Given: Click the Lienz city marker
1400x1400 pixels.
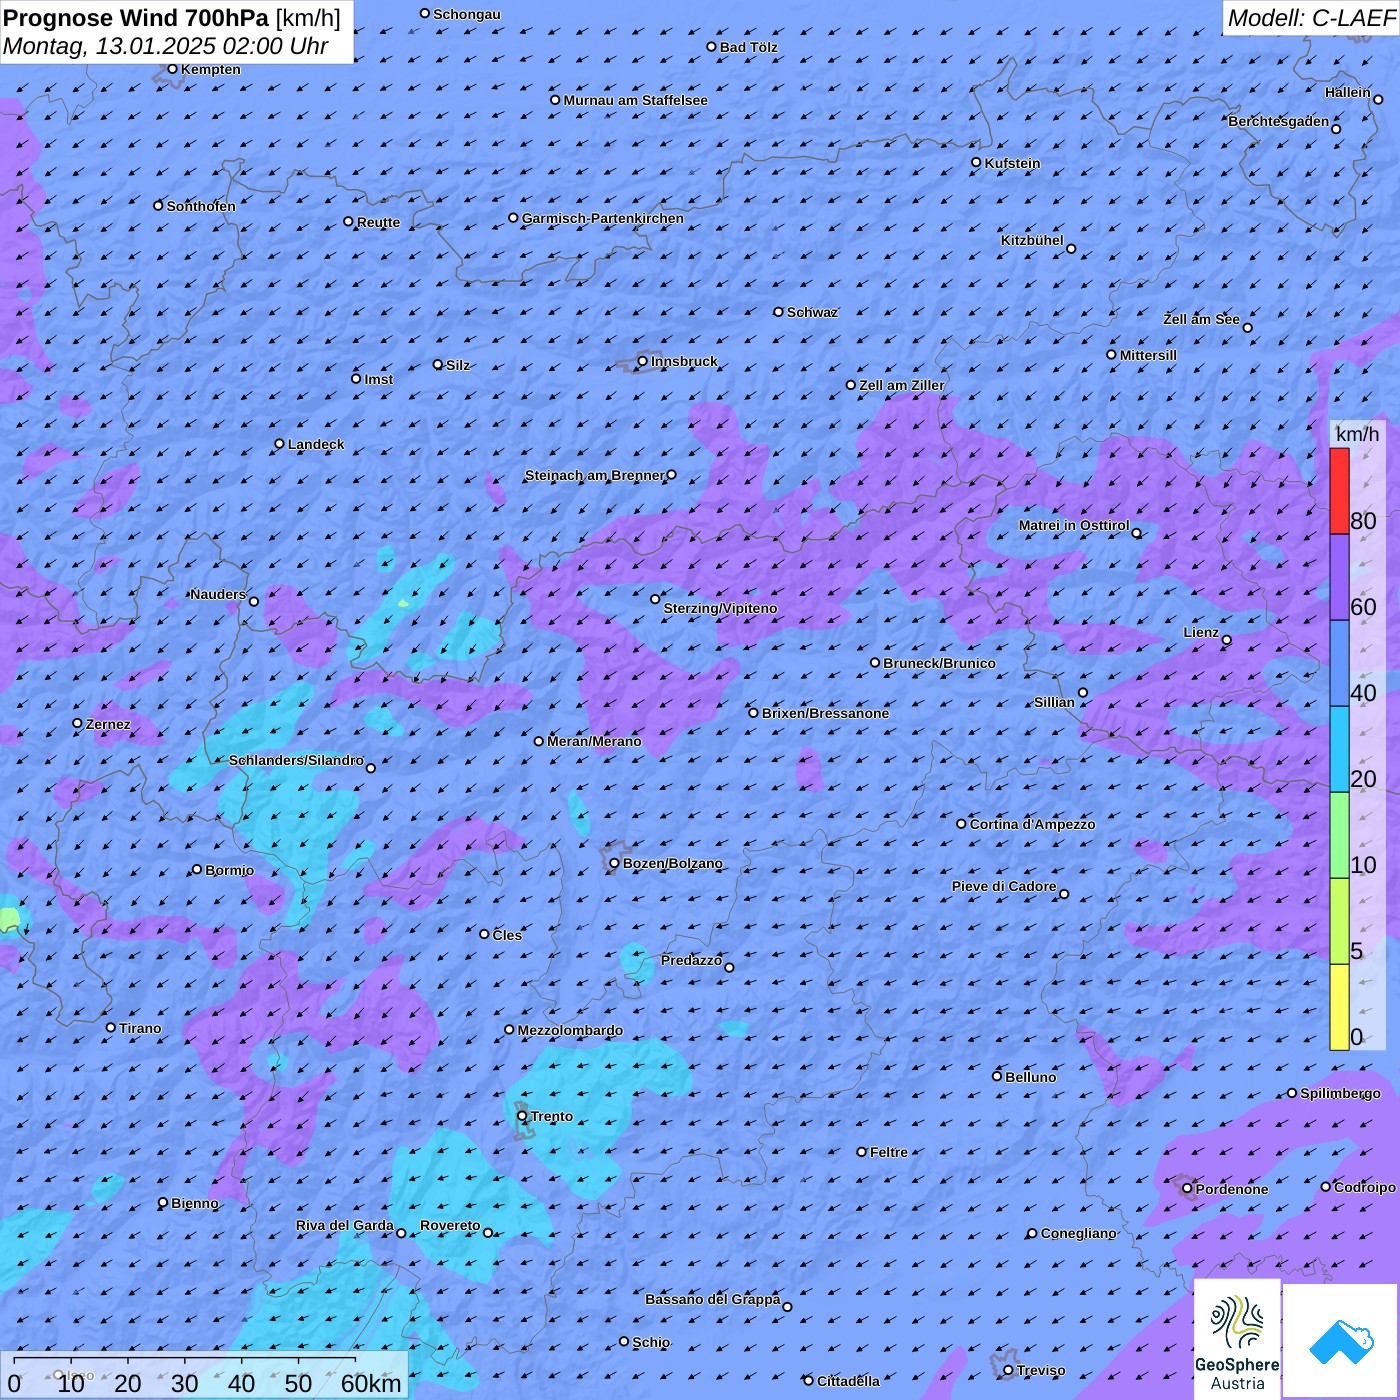Looking at the screenshot, I should point(1227,640).
